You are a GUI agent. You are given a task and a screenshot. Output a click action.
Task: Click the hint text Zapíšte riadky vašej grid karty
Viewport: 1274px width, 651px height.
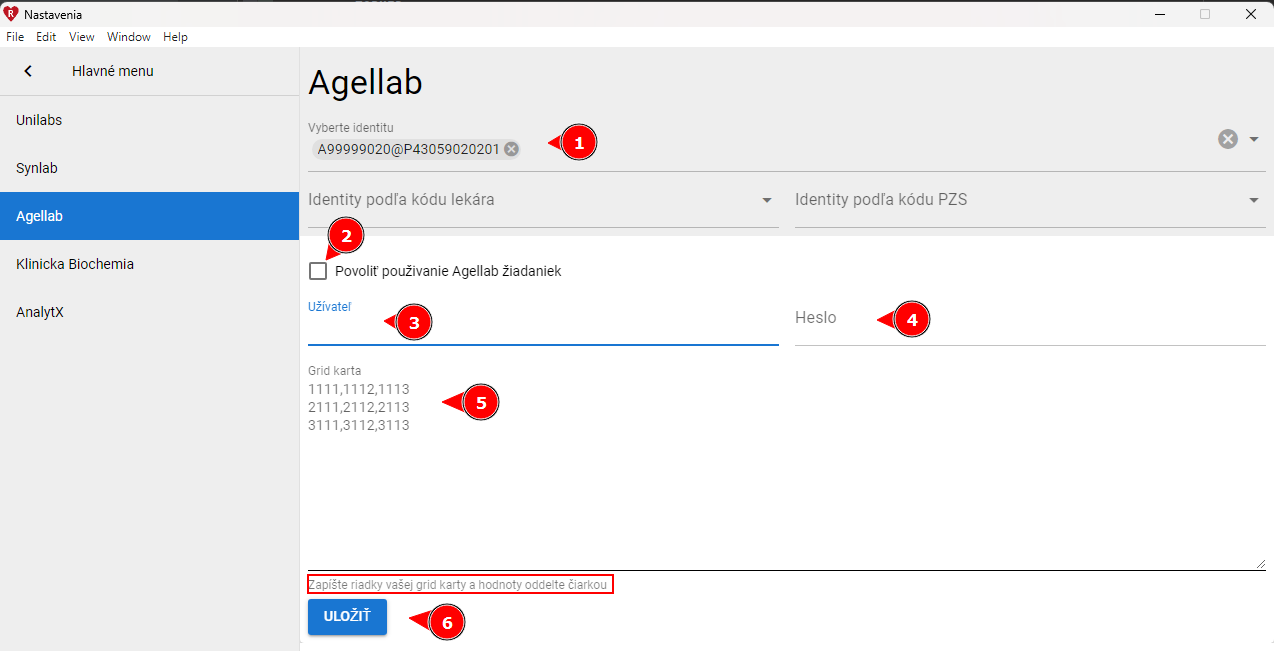tap(460, 584)
